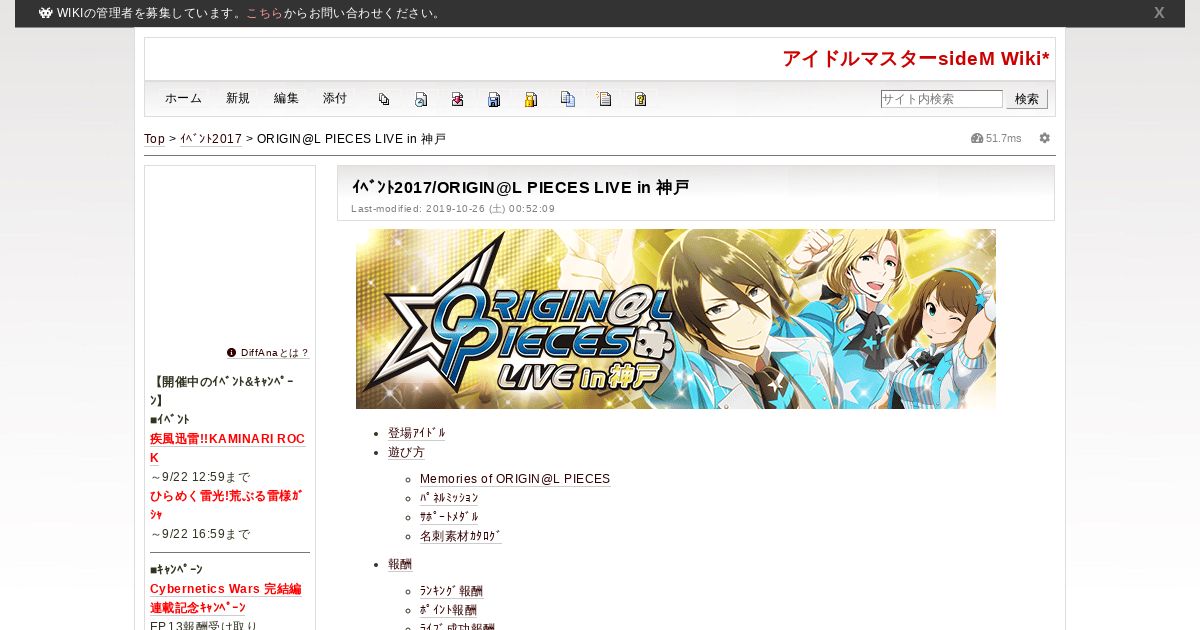Click the ～9/22 12:59まで text

tap(200, 477)
